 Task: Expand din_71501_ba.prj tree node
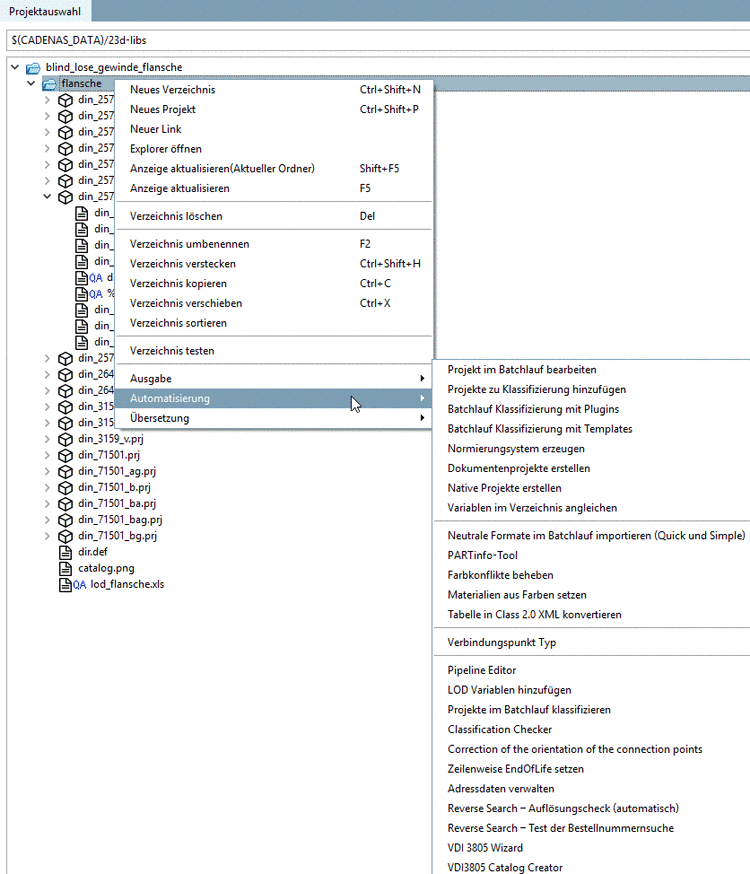pos(47,504)
